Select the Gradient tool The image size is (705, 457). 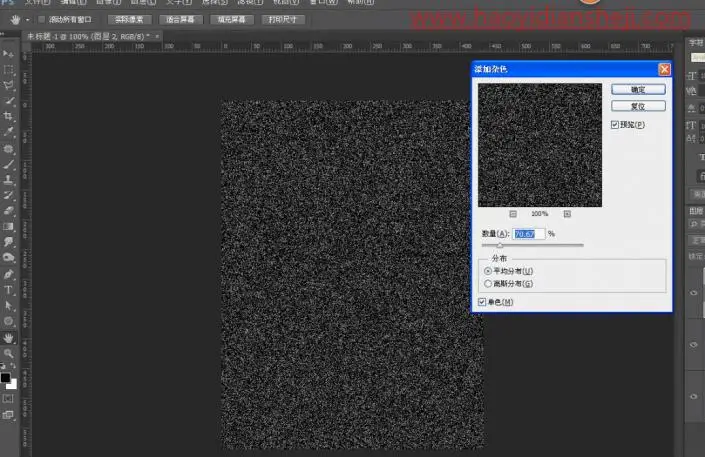(x=8, y=226)
